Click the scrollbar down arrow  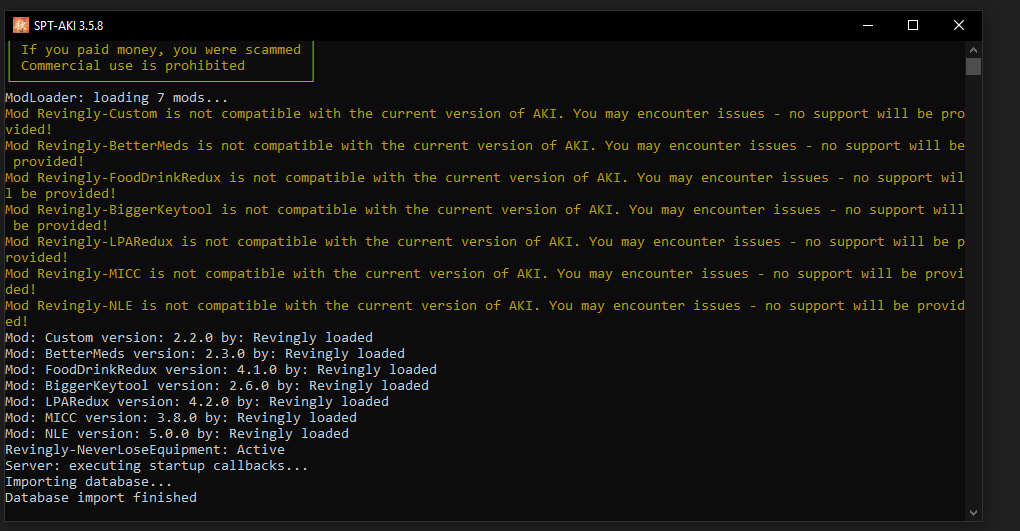coord(973,513)
